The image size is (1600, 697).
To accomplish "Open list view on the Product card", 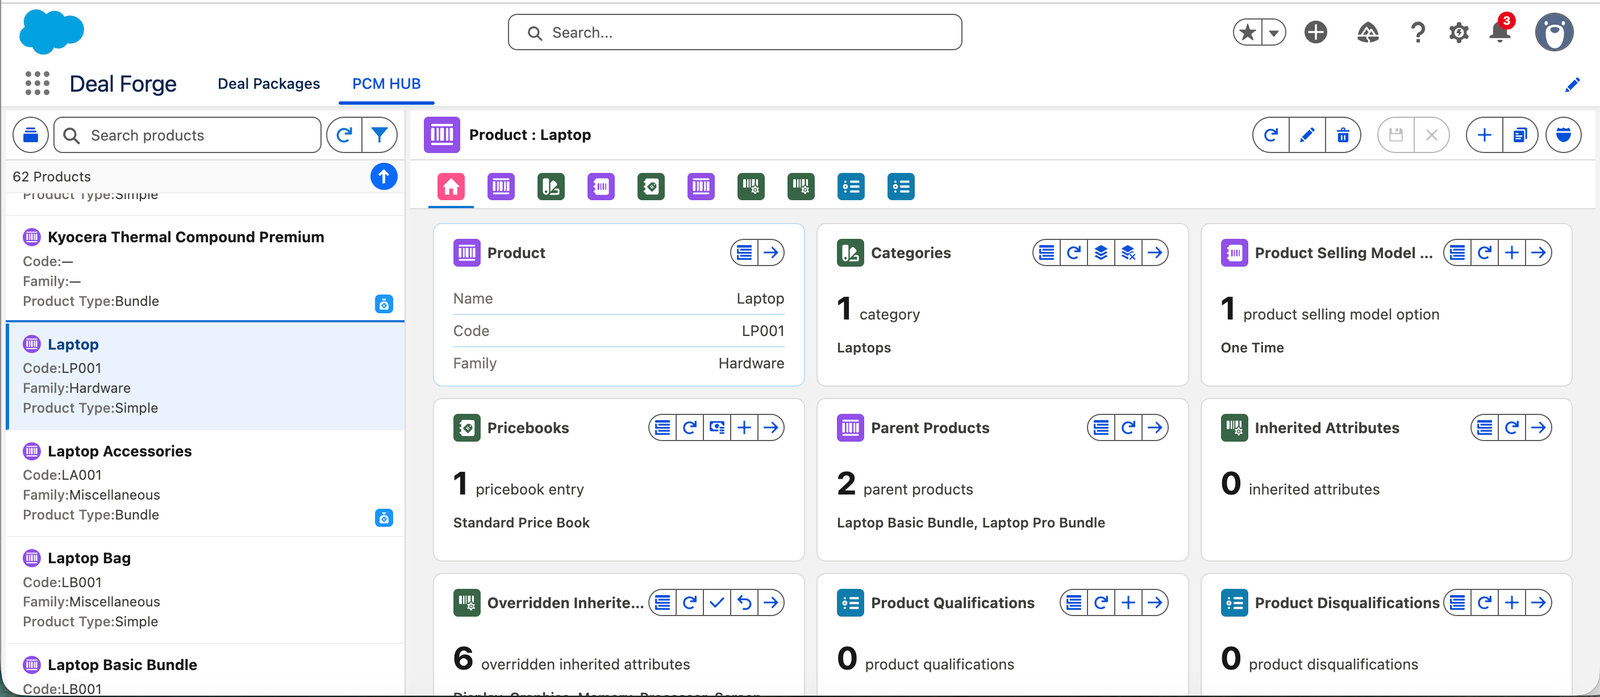I will tap(744, 253).
